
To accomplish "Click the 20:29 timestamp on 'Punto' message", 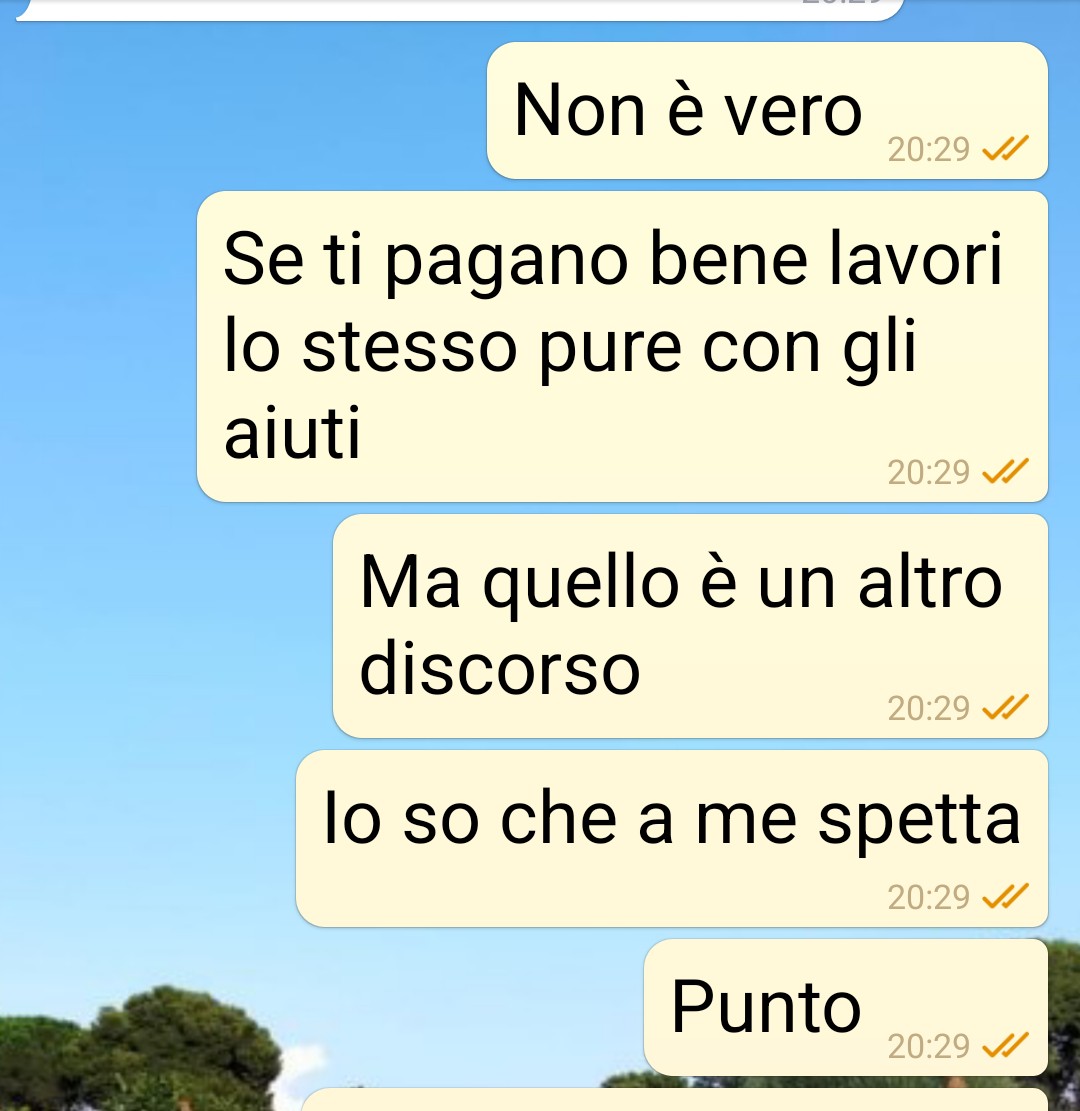I will (x=928, y=1047).
